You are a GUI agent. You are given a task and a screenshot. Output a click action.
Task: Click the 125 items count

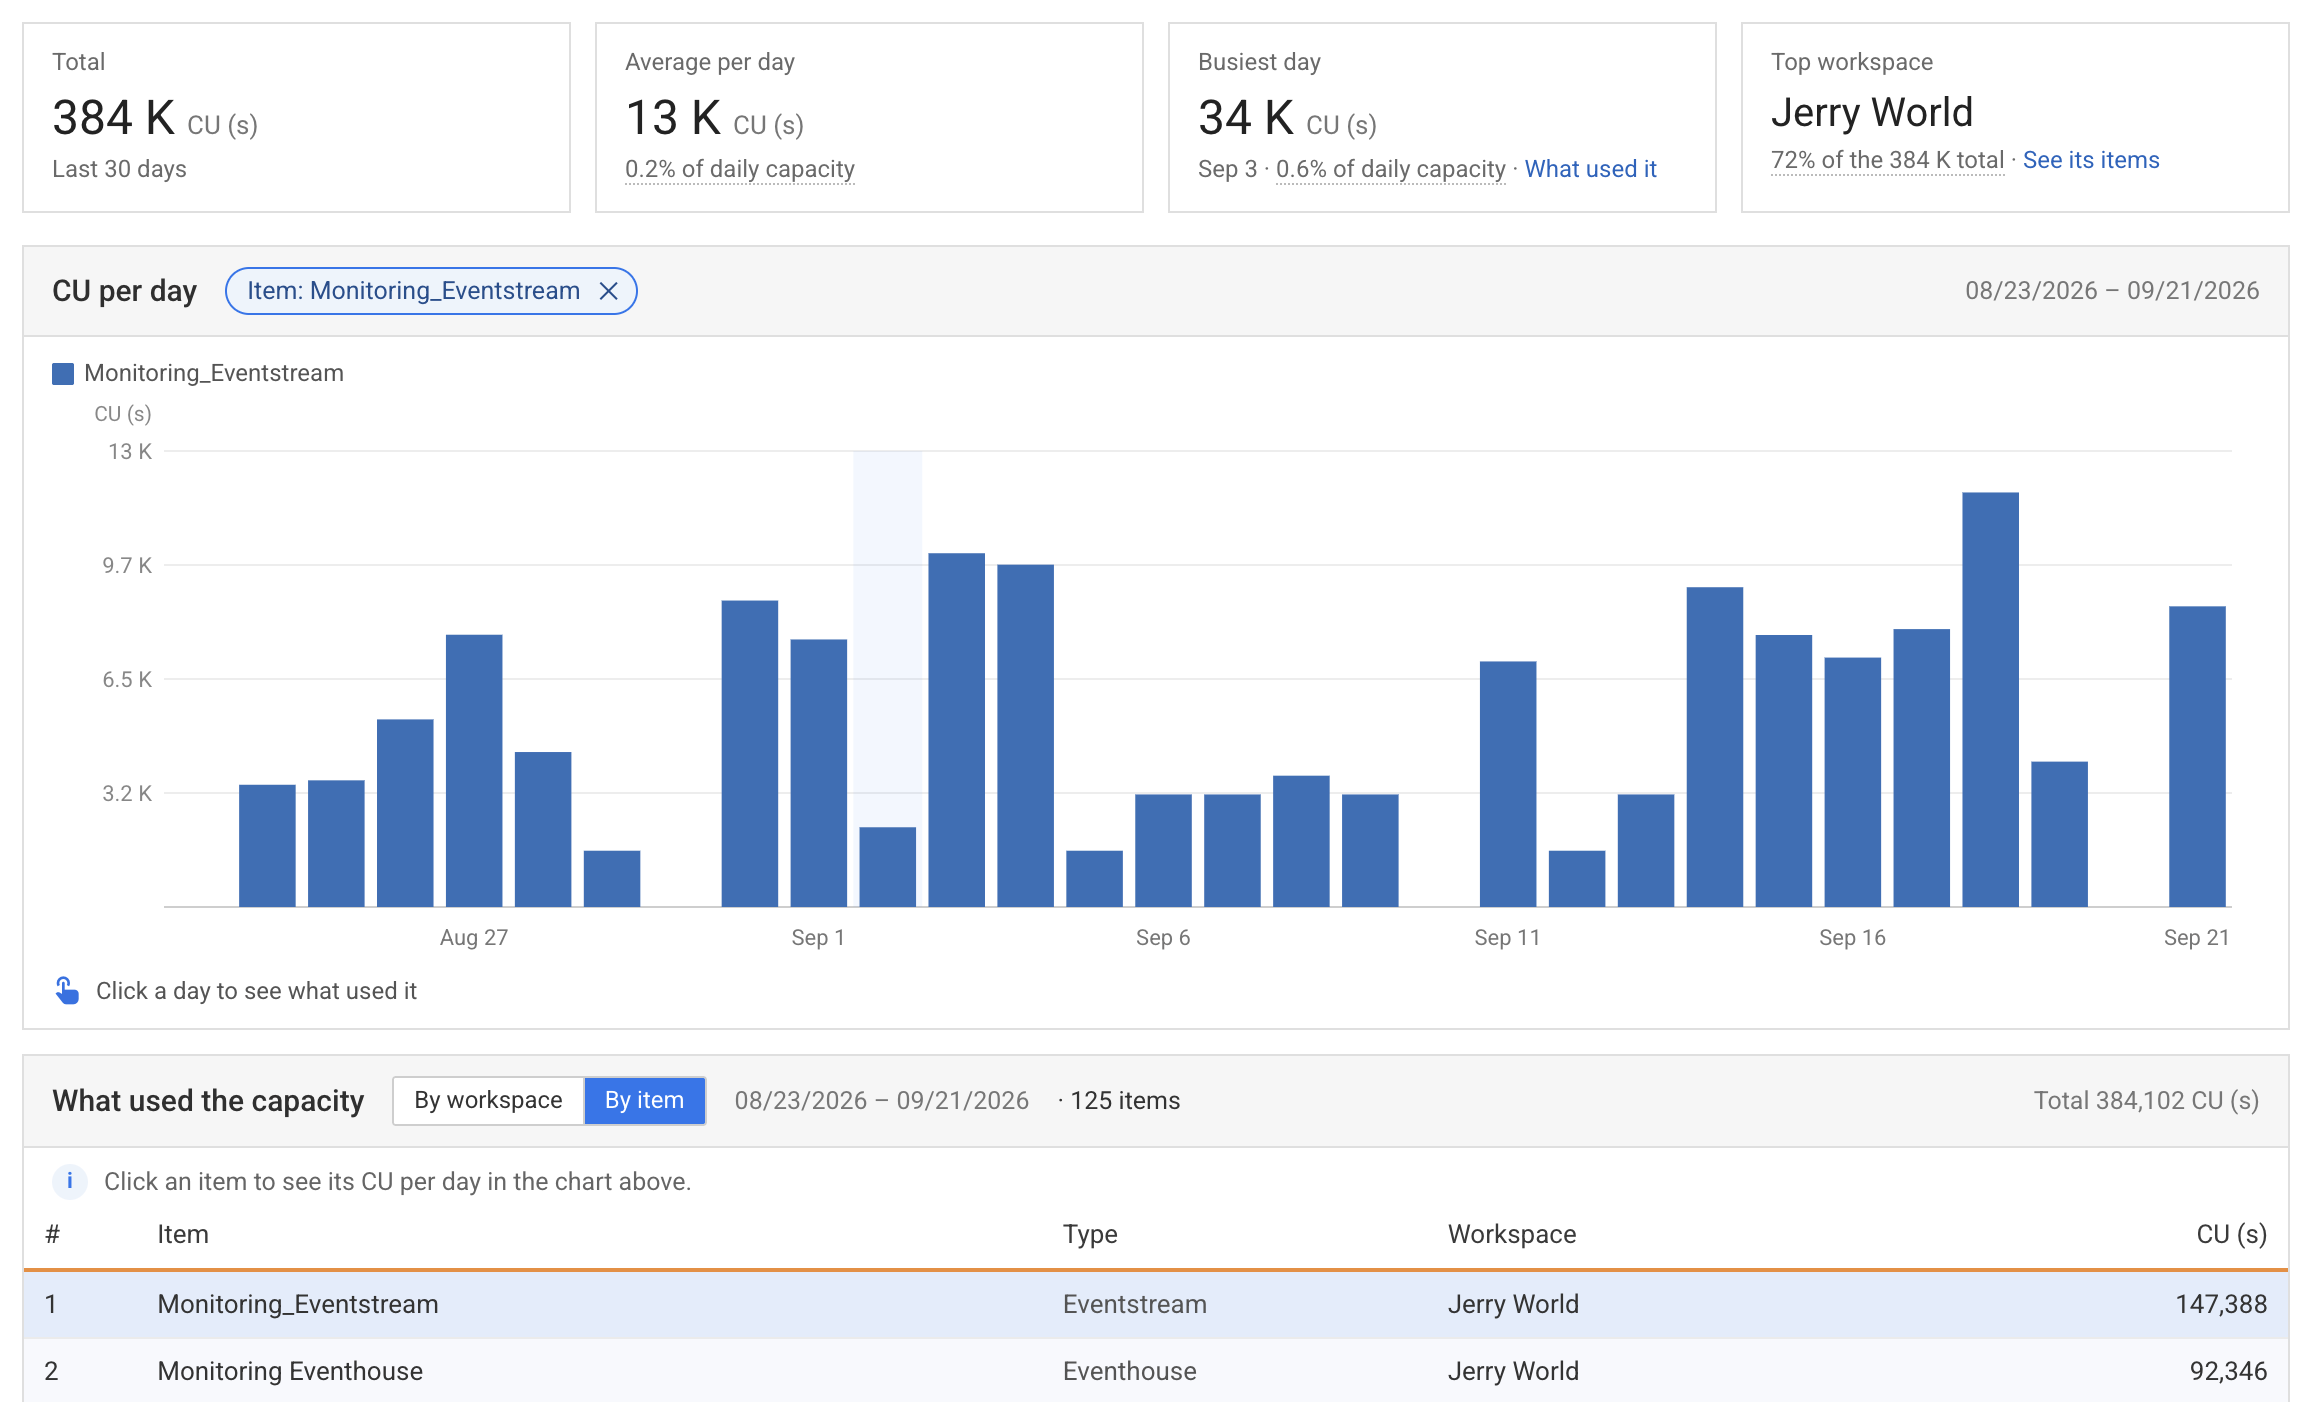[x=1125, y=1100]
